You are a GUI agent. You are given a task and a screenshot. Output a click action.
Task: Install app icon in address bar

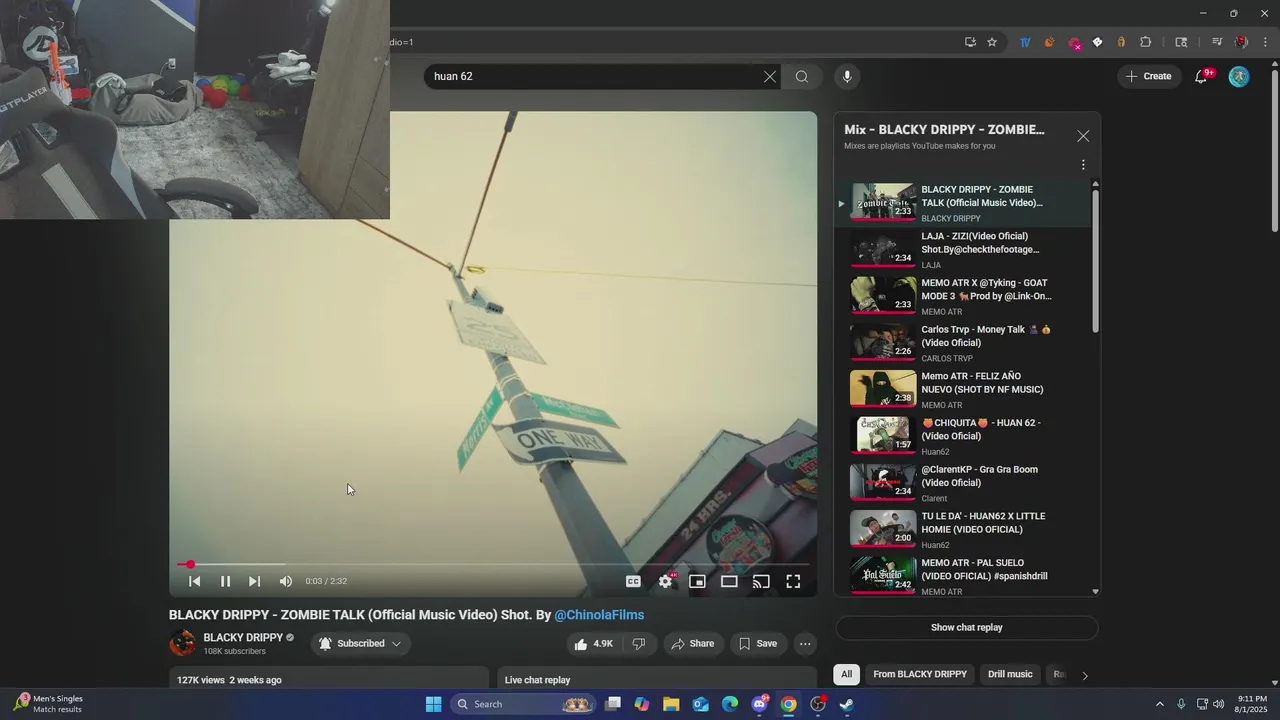pyautogui.click(x=970, y=42)
